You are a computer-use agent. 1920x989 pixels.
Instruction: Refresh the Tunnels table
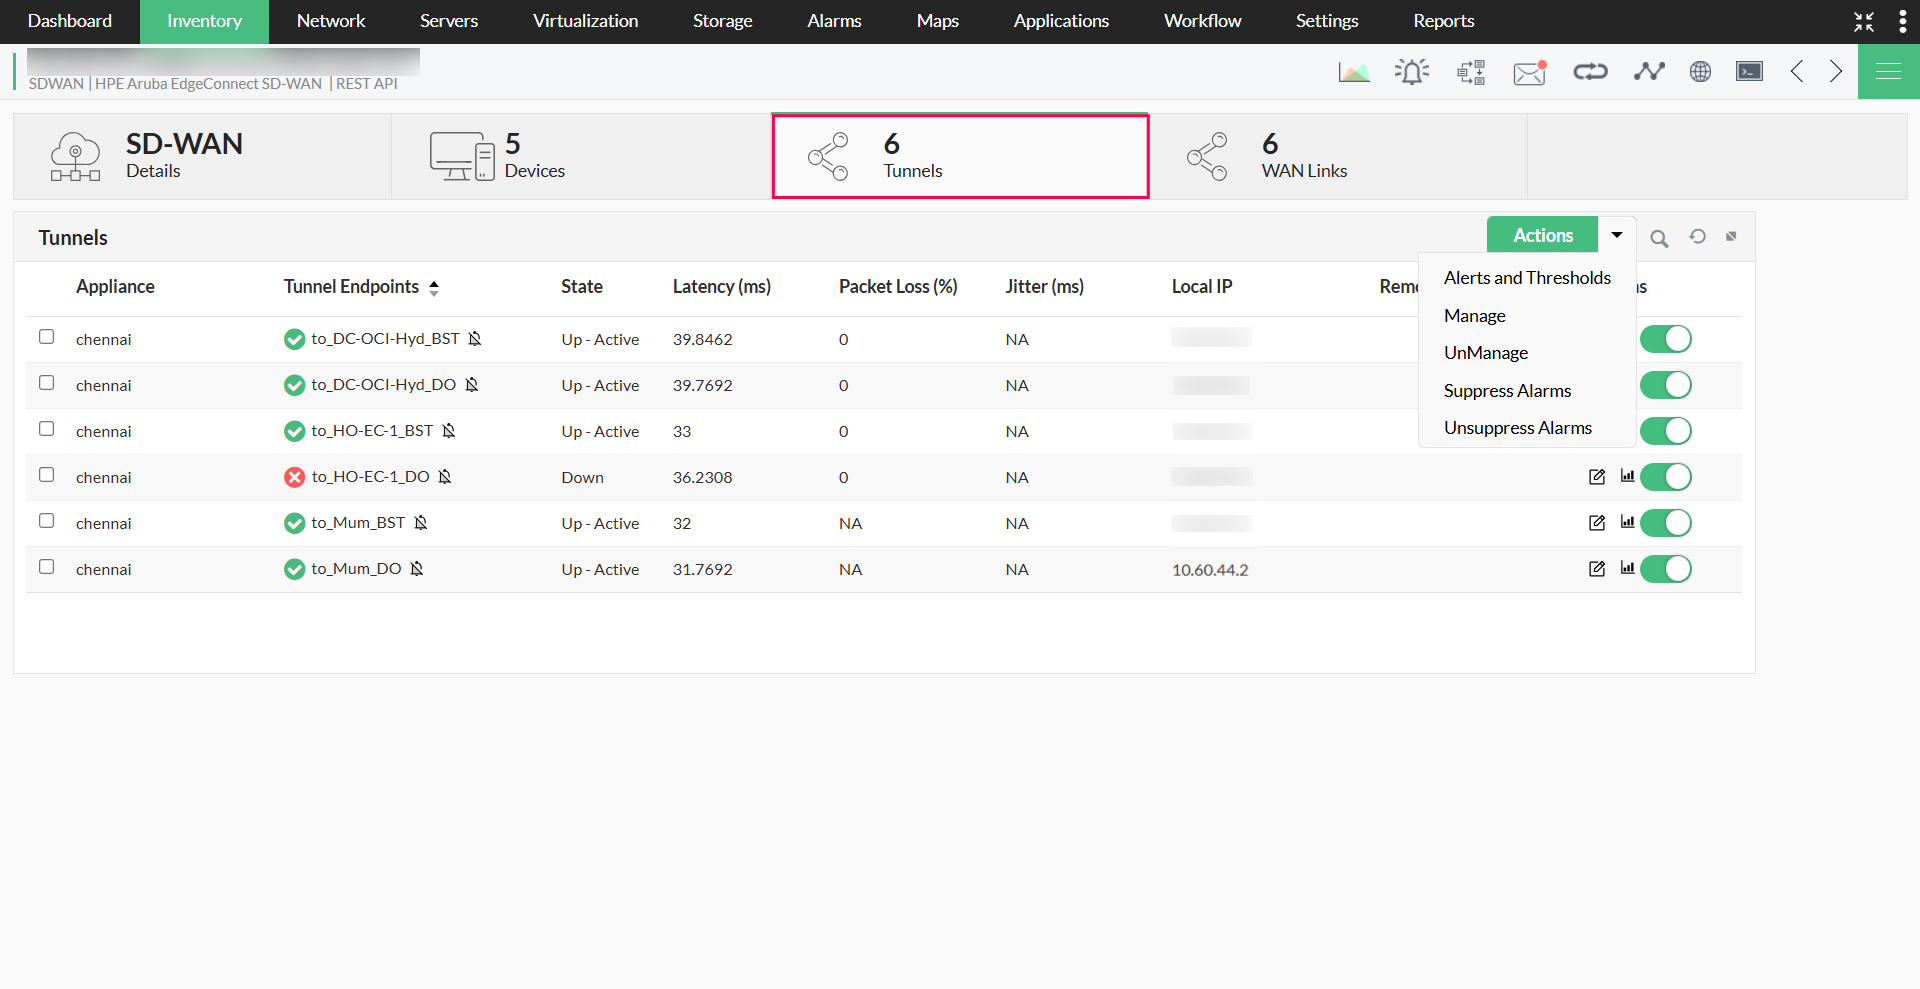pos(1698,236)
